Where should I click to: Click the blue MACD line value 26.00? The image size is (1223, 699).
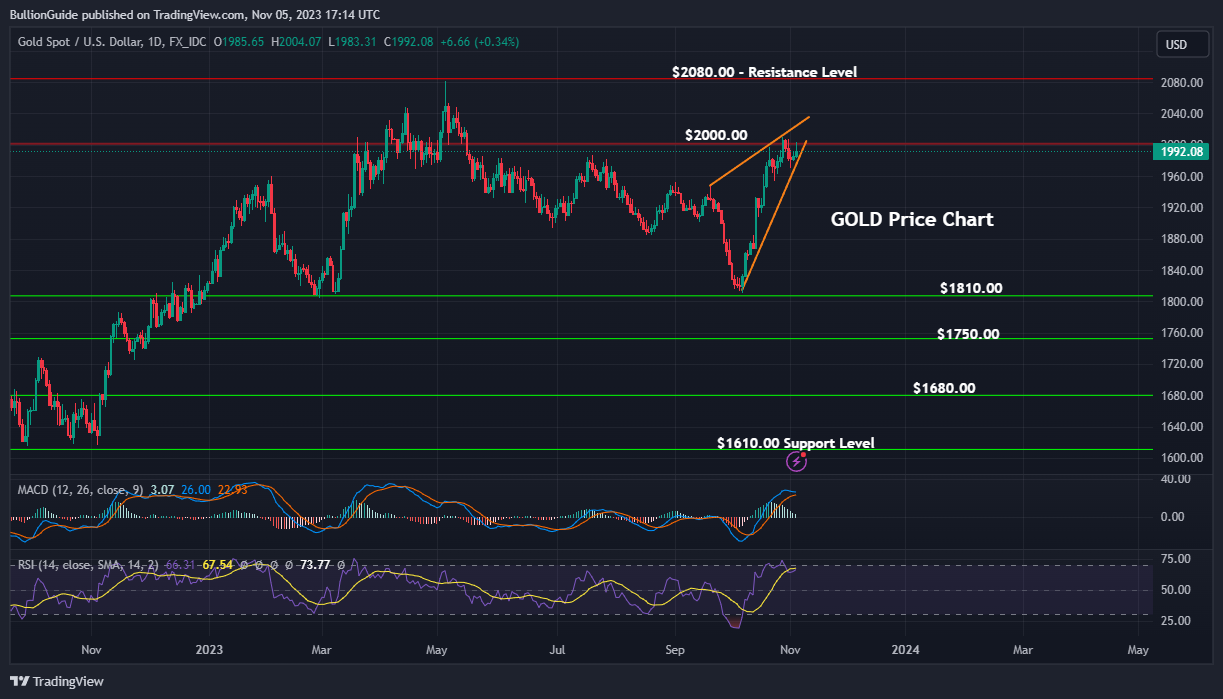[x=196, y=489]
